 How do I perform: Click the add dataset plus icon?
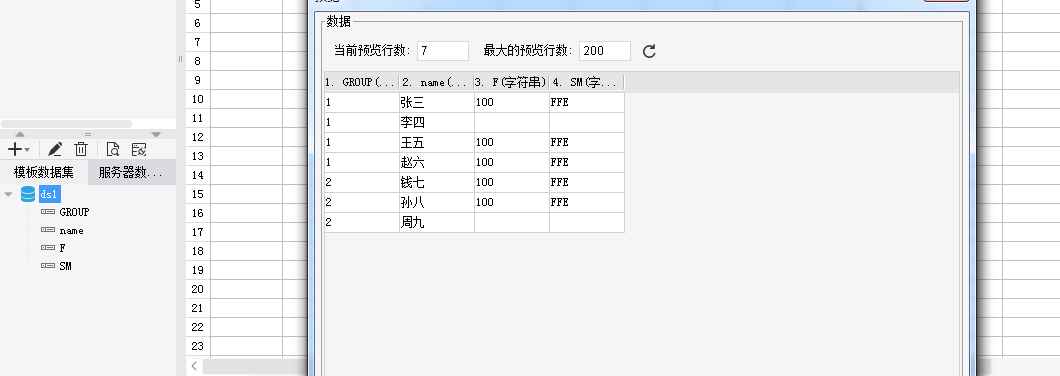point(14,149)
